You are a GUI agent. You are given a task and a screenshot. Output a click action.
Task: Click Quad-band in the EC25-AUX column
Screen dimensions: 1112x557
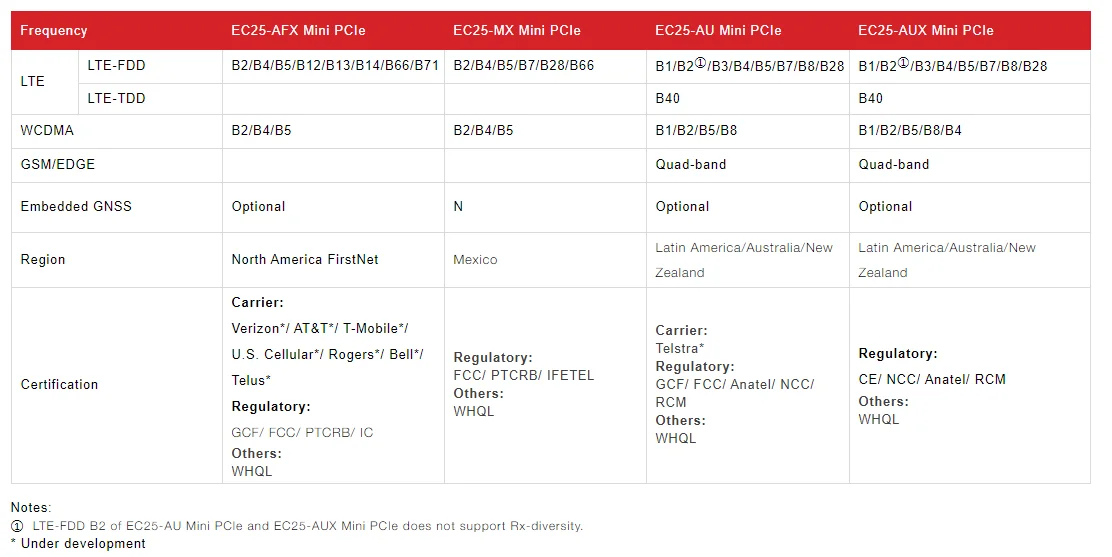click(x=893, y=165)
